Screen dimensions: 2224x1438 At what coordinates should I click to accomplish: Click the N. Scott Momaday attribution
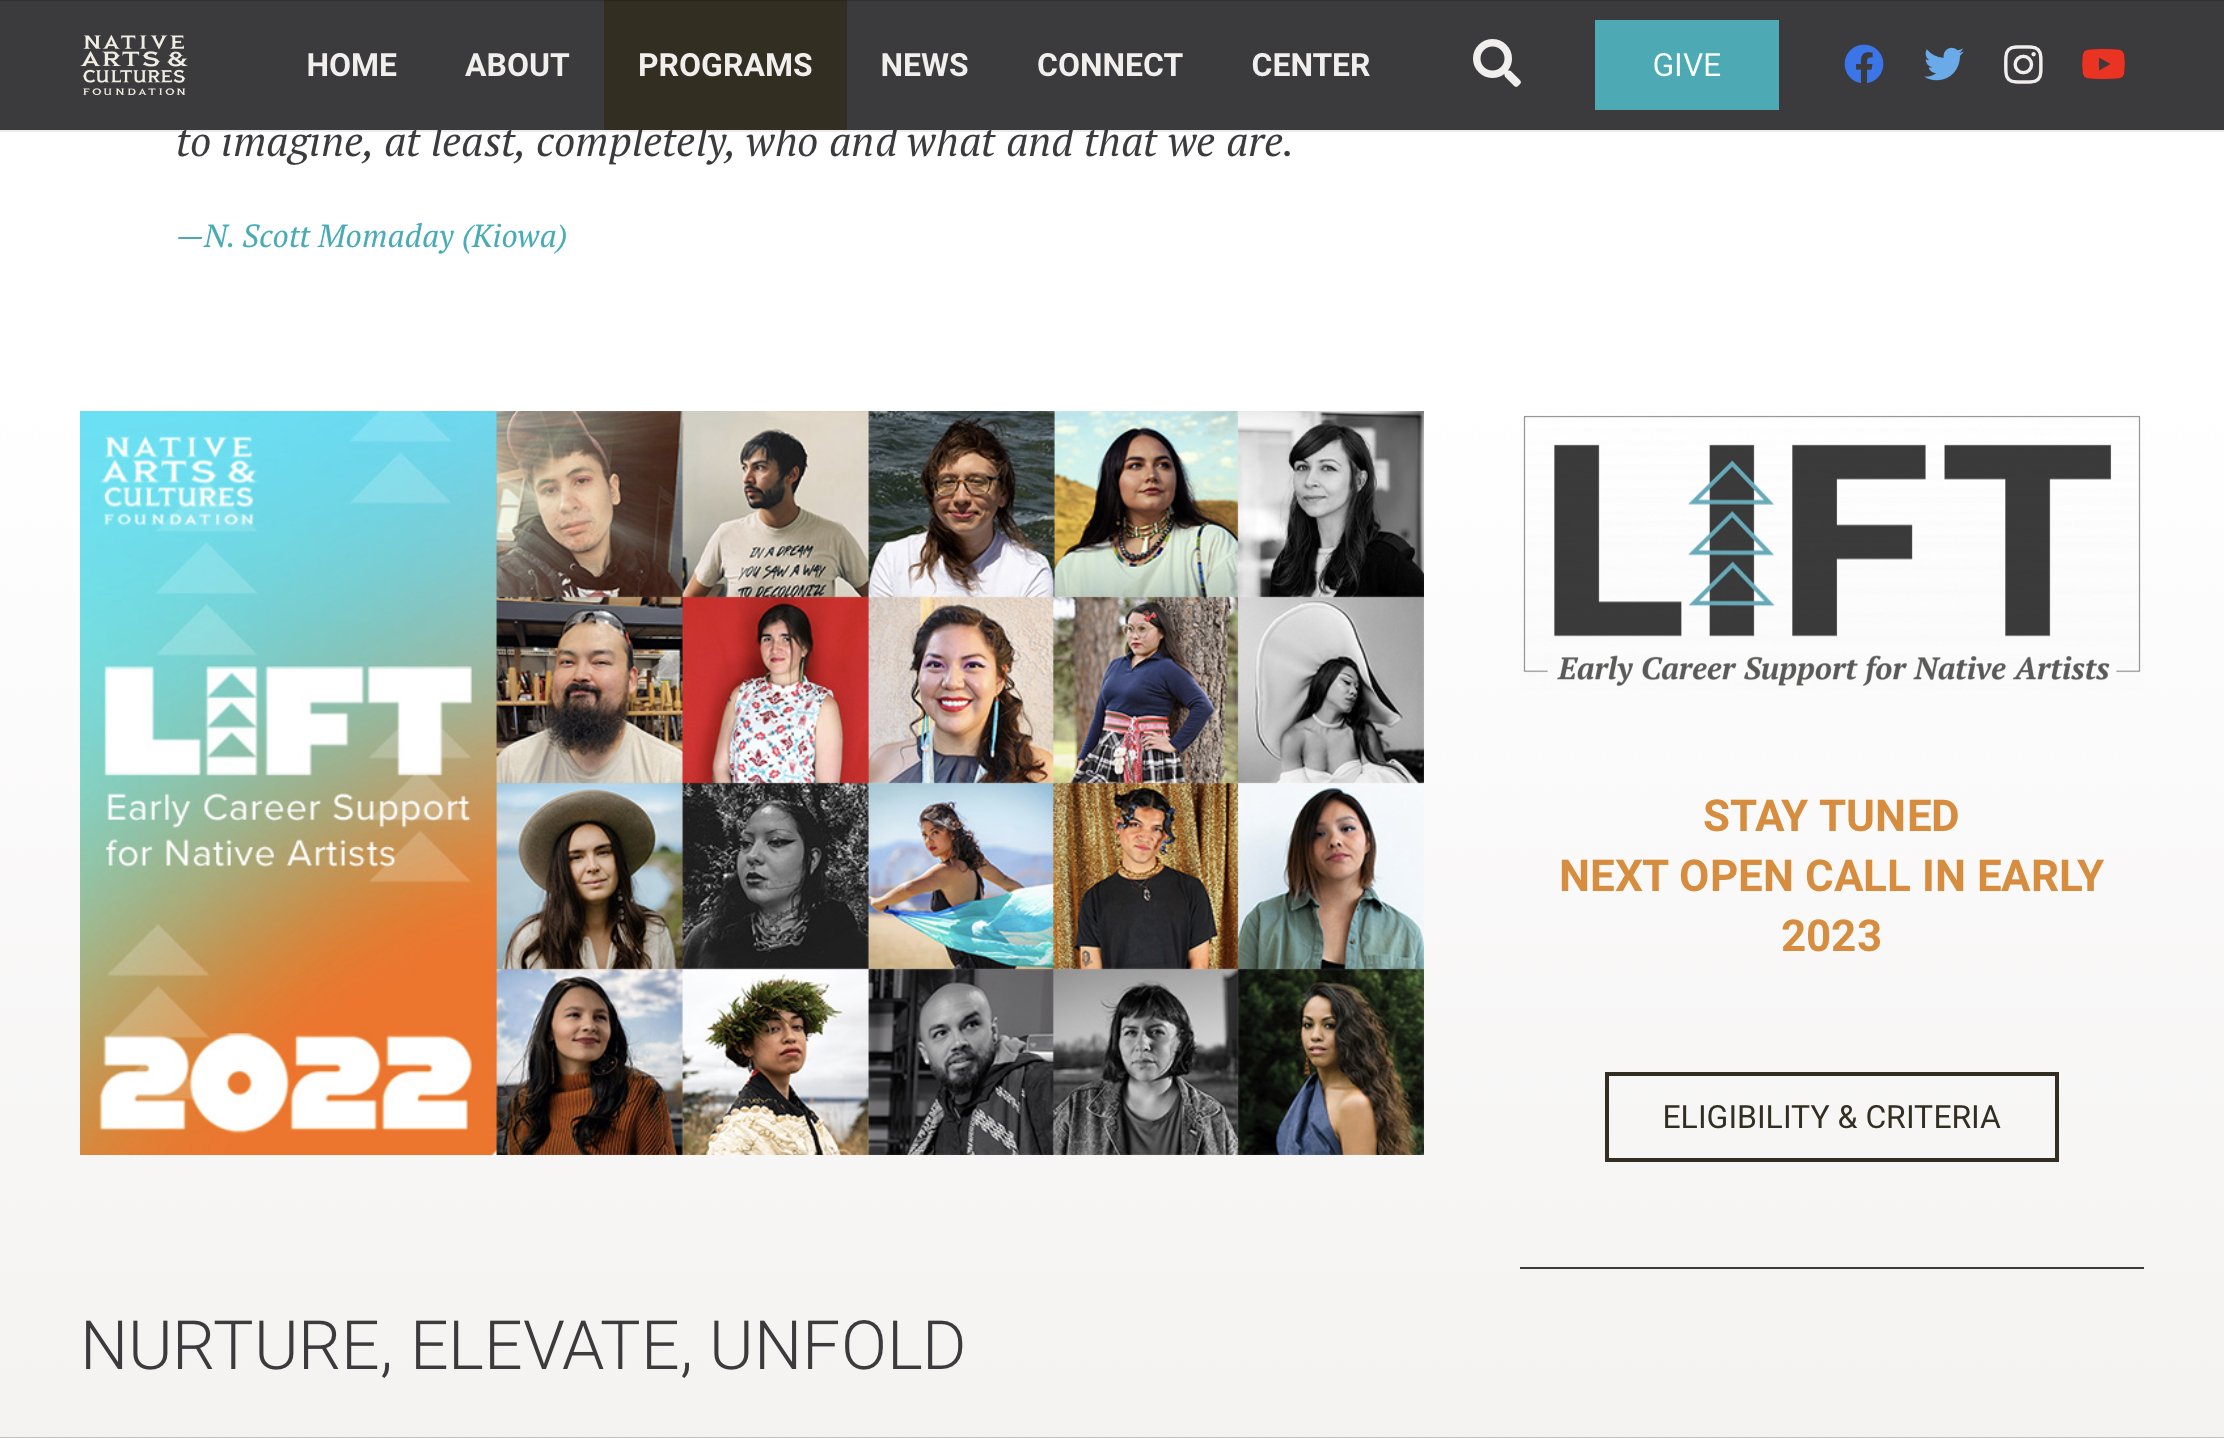coord(372,236)
